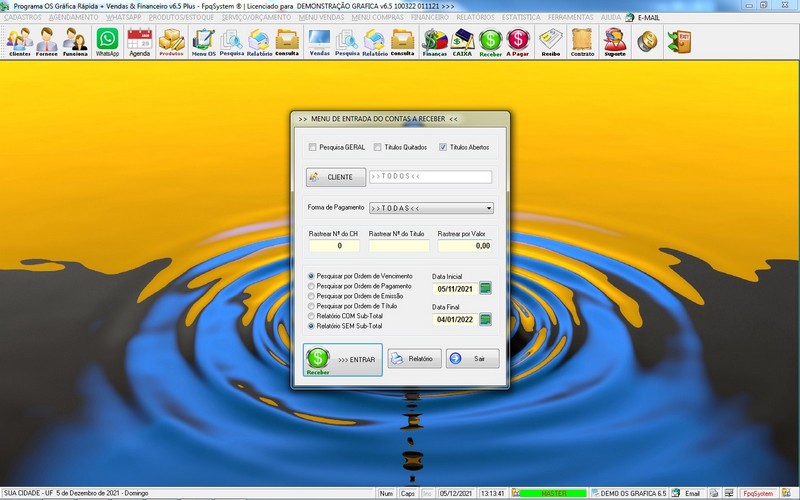
Task: Open the Contrato scroll icon
Action: click(x=581, y=41)
